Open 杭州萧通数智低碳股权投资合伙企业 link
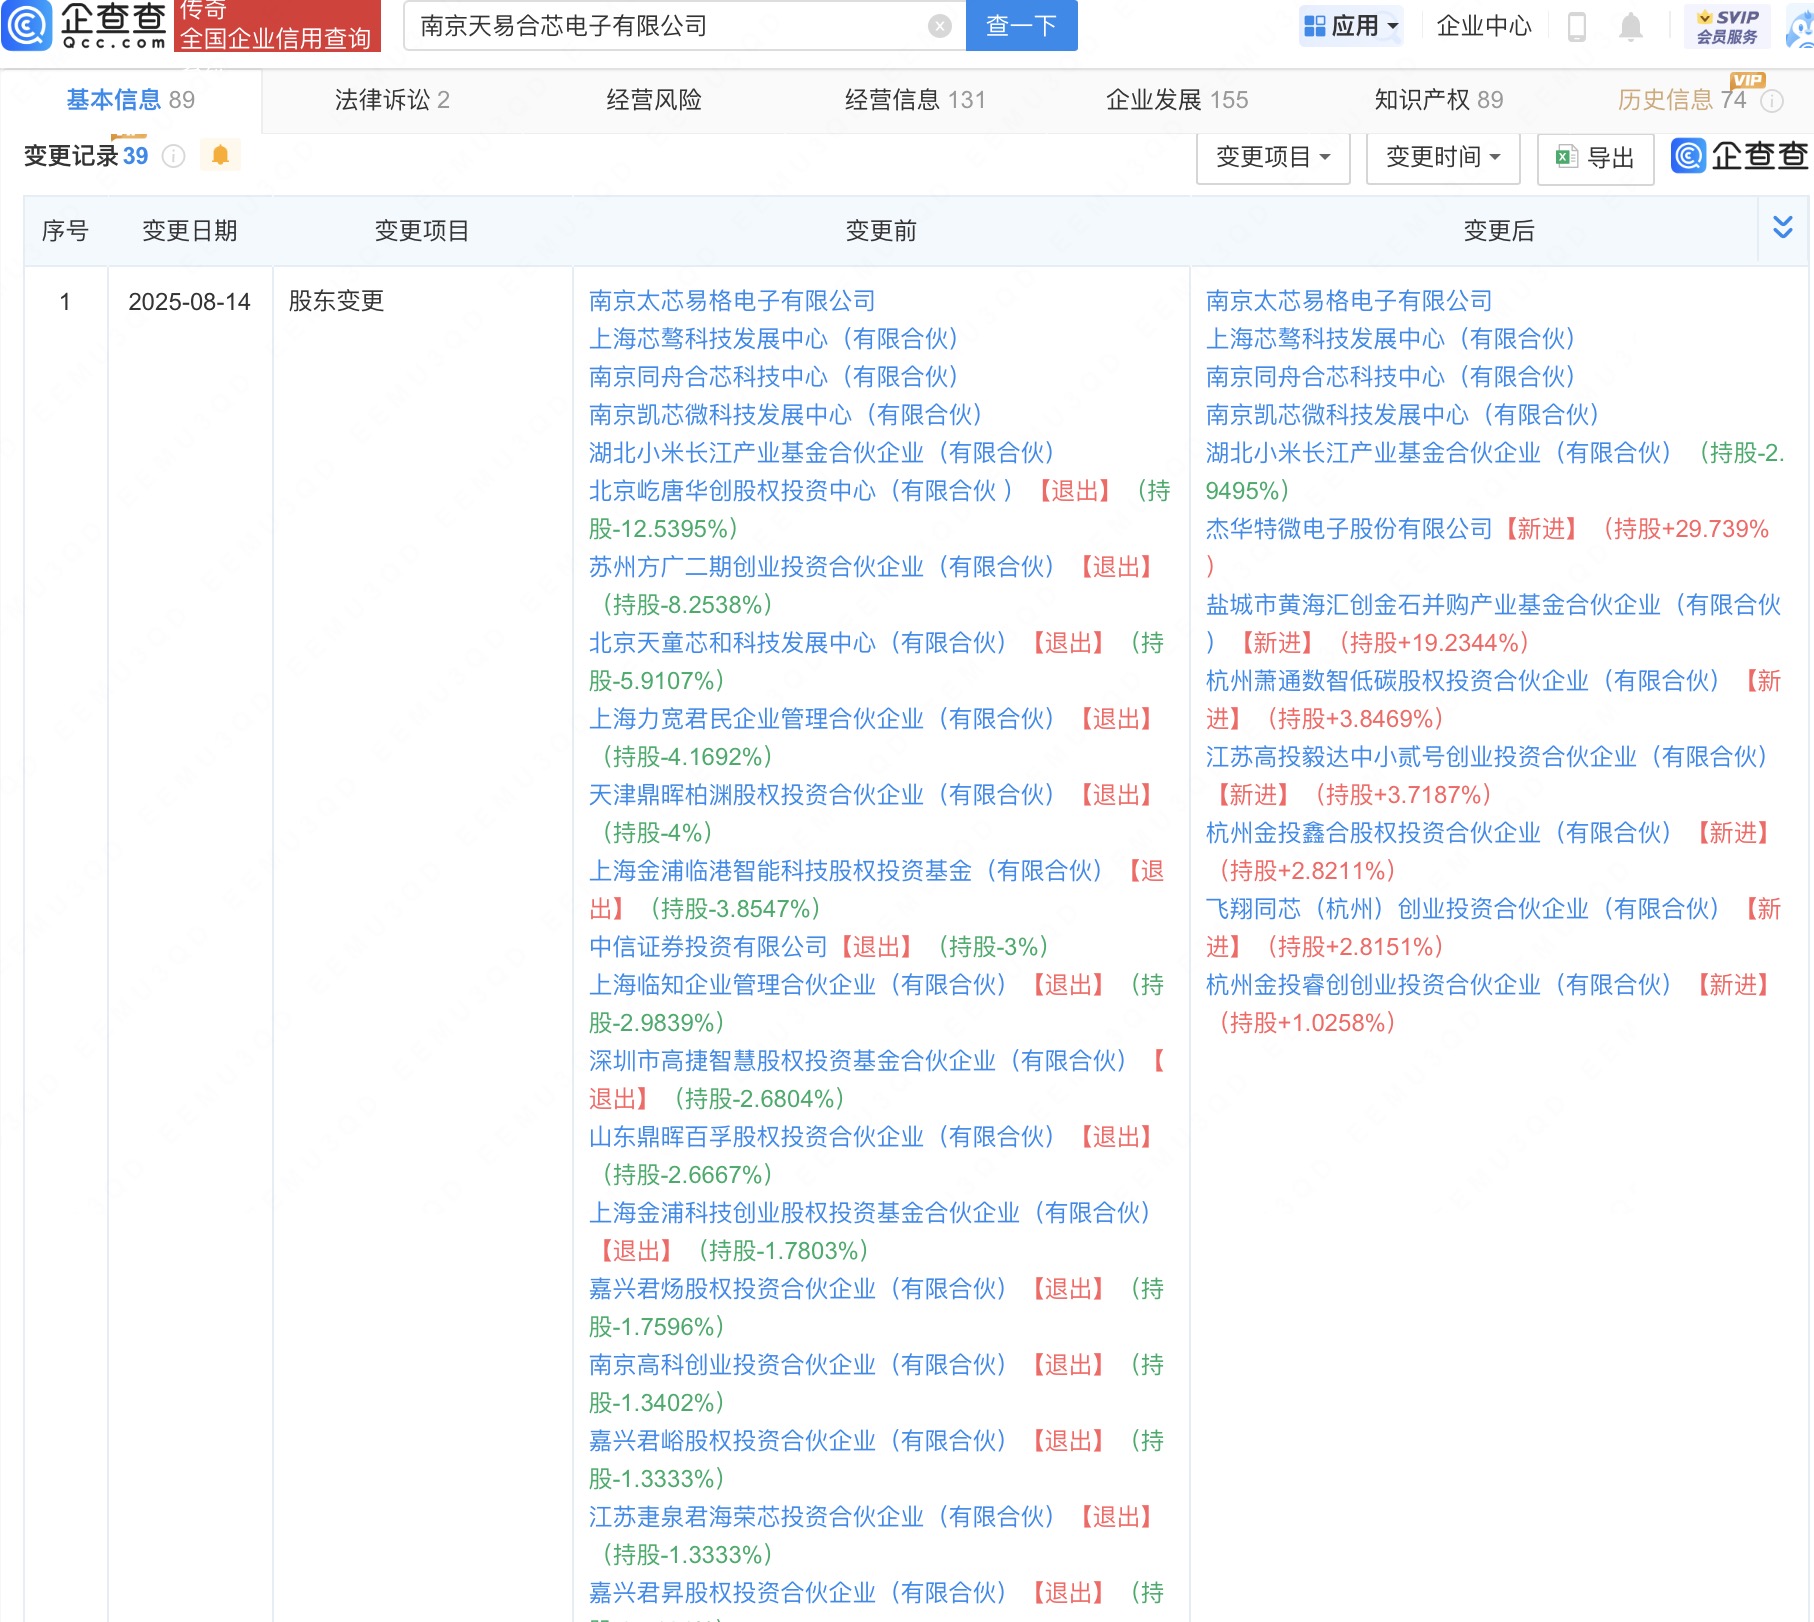This screenshot has height=1622, width=1814. [1463, 681]
